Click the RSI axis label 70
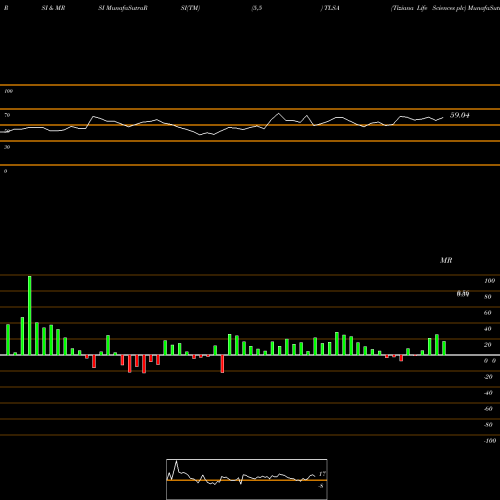The width and height of the screenshot is (500, 500). [7, 115]
